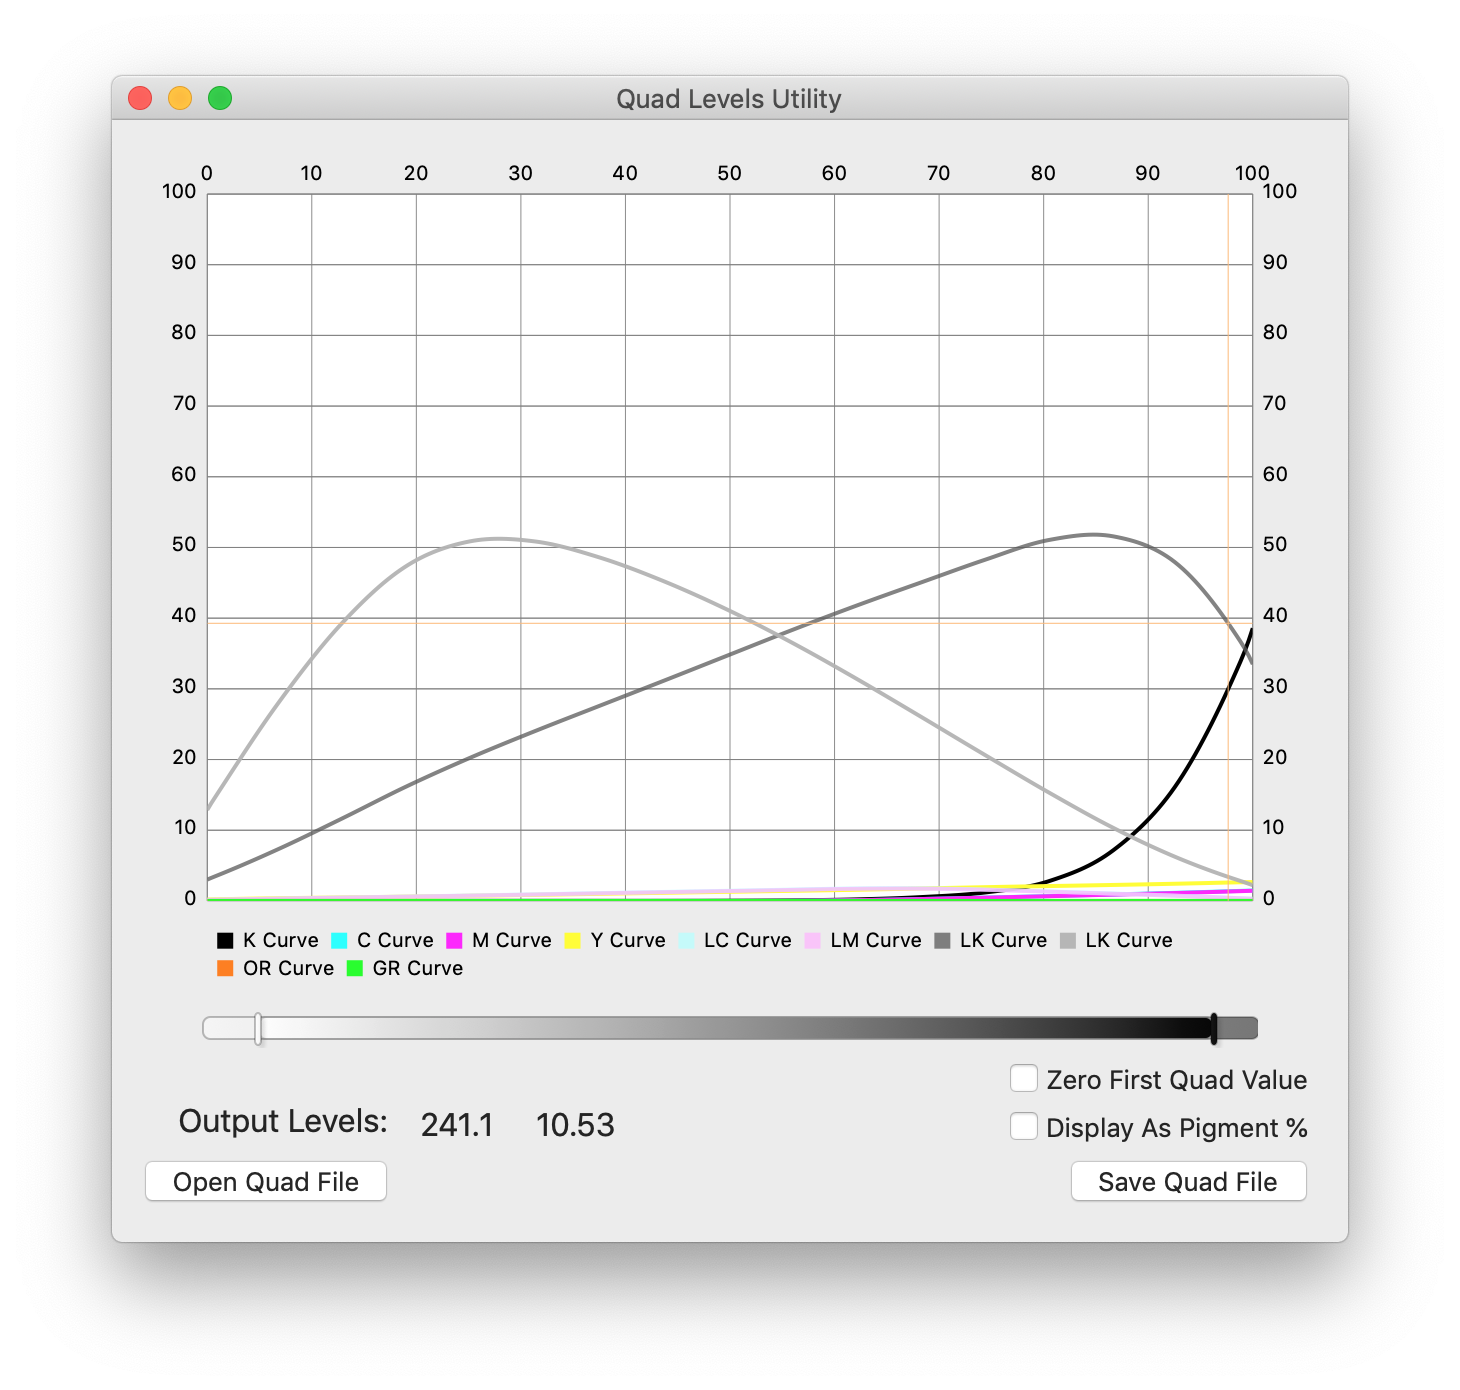Close the Quad Levels Utility window

pos(140,98)
